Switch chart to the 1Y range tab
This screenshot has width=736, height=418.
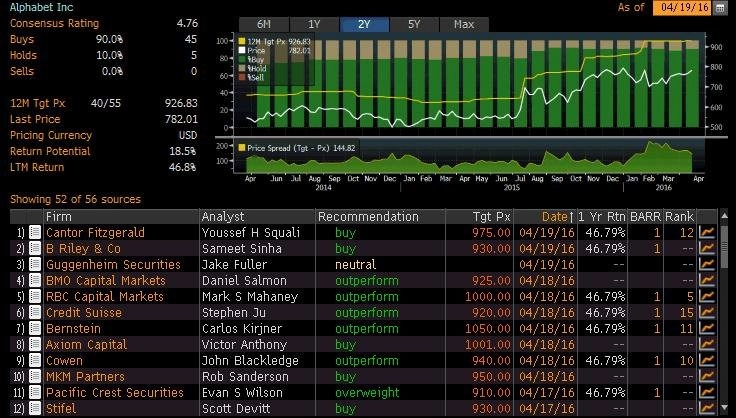[x=314, y=24]
